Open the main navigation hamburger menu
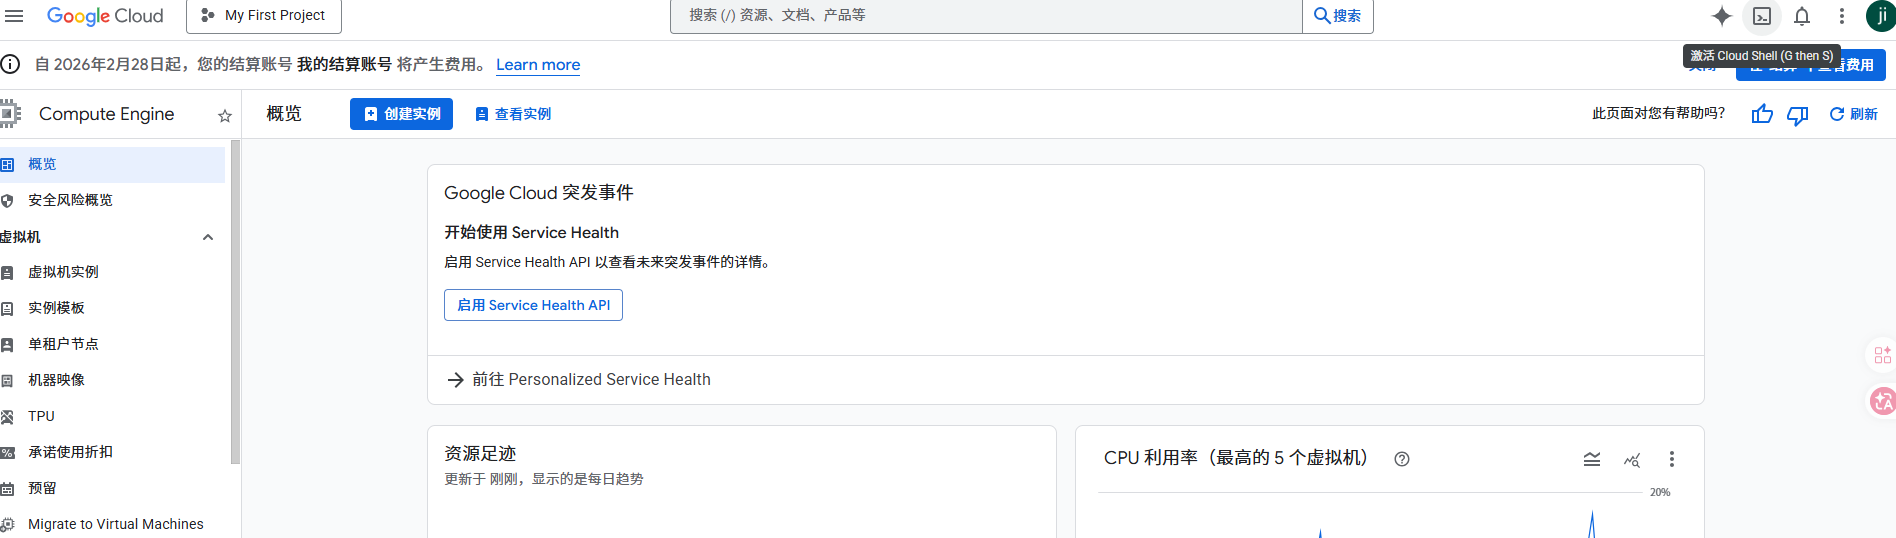Image resolution: width=1896 pixels, height=538 pixels. point(14,16)
